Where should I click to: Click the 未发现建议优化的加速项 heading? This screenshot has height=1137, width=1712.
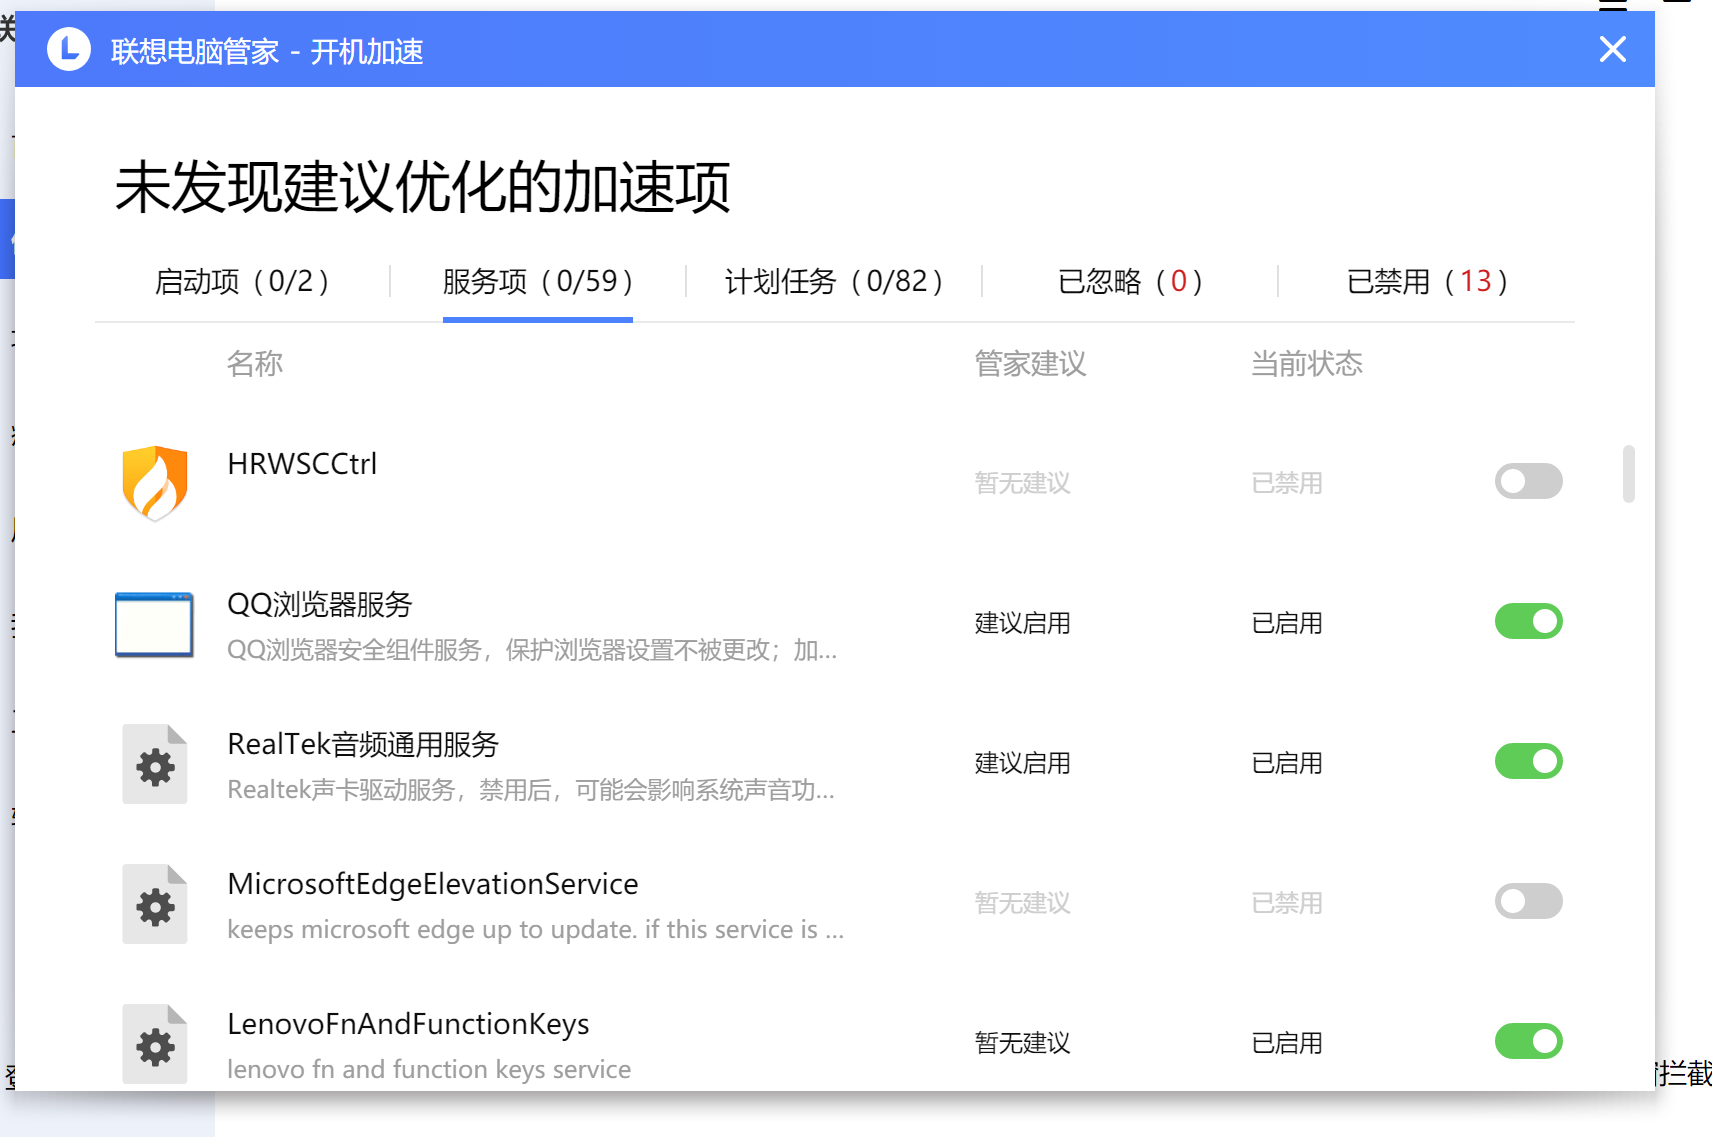[423, 187]
